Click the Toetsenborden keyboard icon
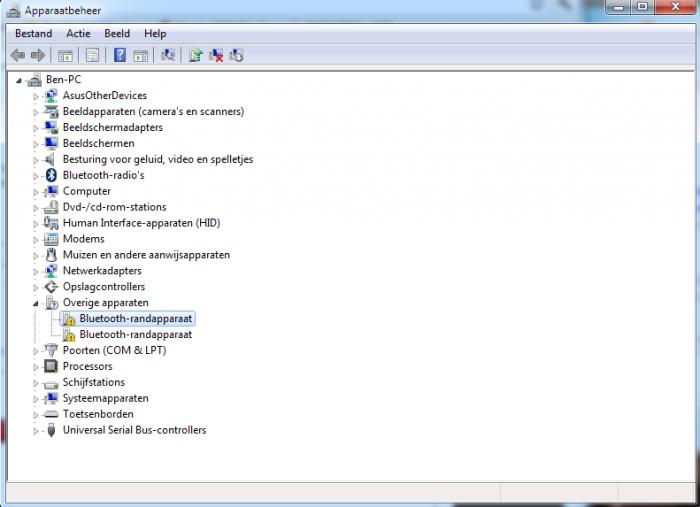This screenshot has width=700, height=507. coord(51,415)
